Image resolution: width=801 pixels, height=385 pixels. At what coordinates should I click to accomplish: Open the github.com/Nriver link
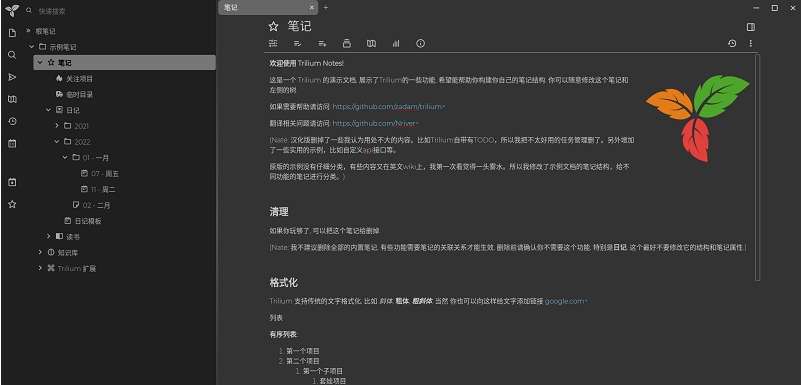374,123
